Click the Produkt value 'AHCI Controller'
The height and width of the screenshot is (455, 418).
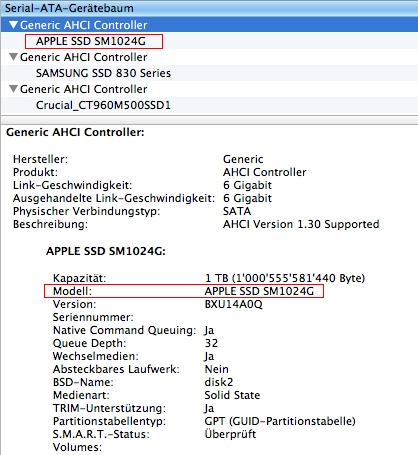pyautogui.click(x=265, y=172)
